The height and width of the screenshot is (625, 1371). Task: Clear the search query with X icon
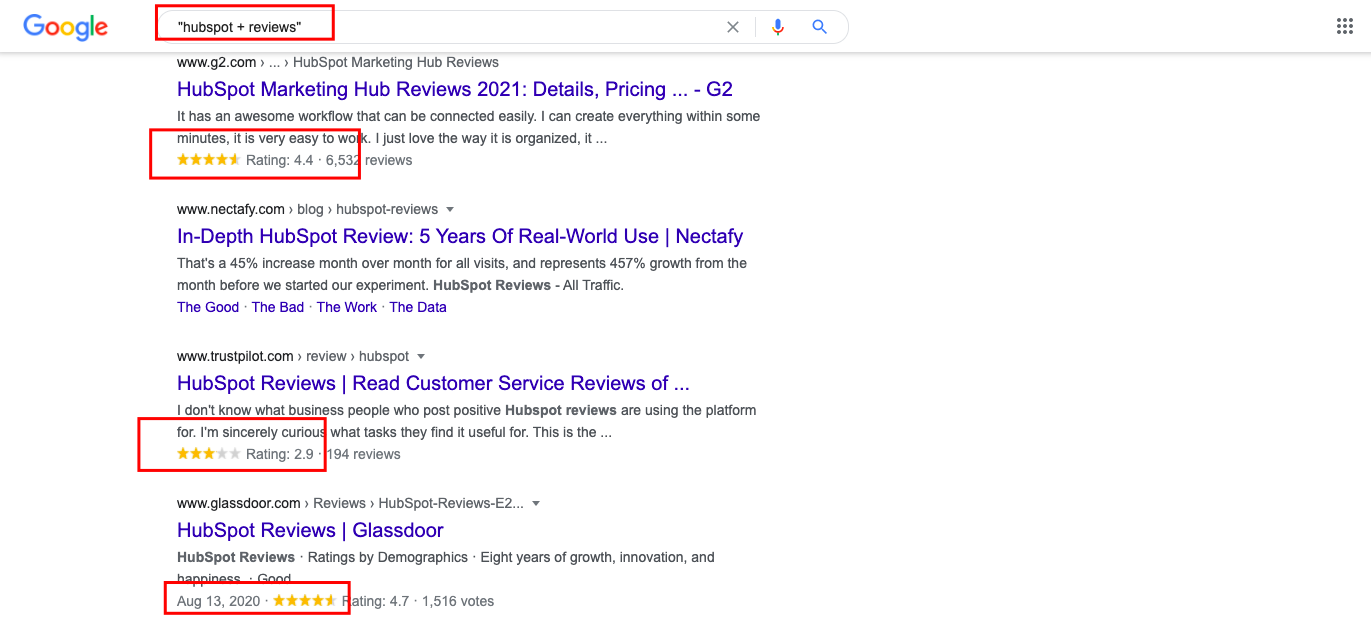pyautogui.click(x=733, y=27)
